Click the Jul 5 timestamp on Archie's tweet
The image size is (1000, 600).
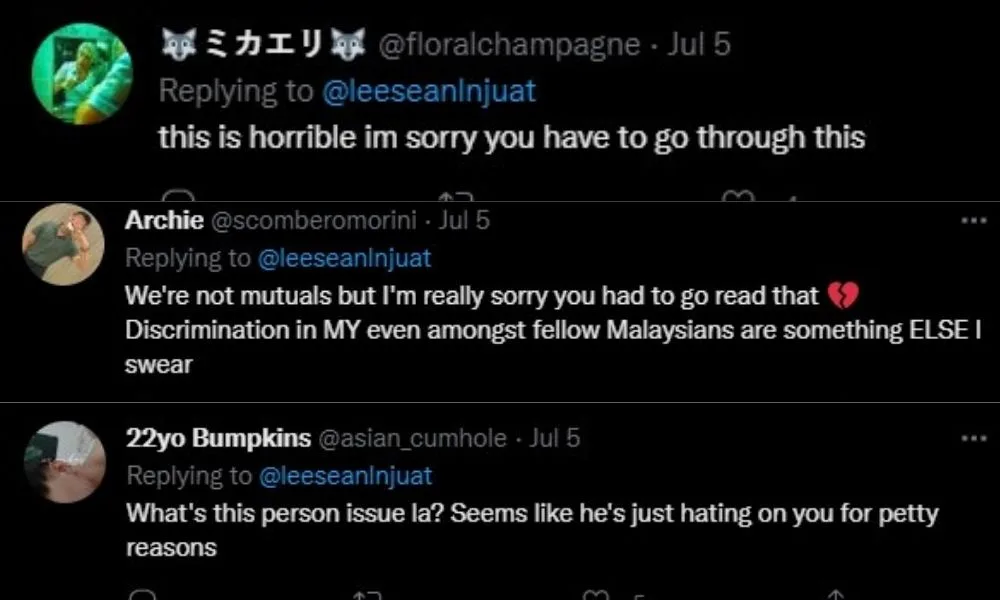pos(464,221)
